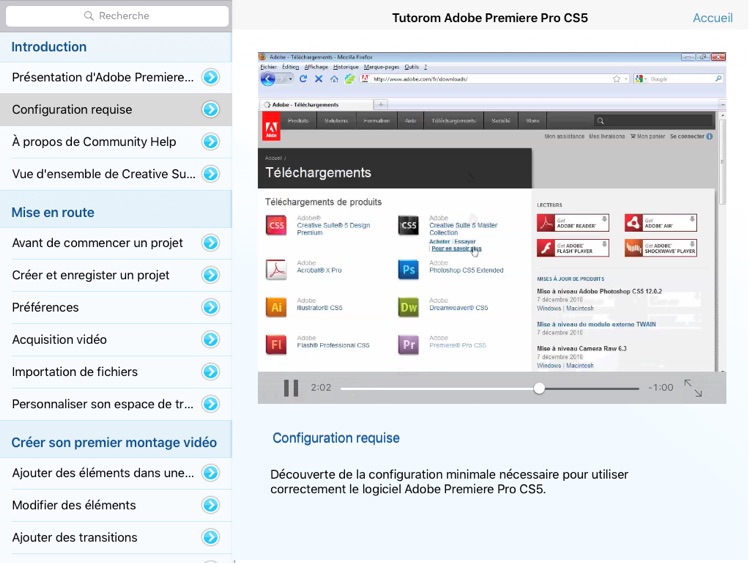Open arrow icon for Modifier des éléments
750x563 pixels.
tap(210, 505)
